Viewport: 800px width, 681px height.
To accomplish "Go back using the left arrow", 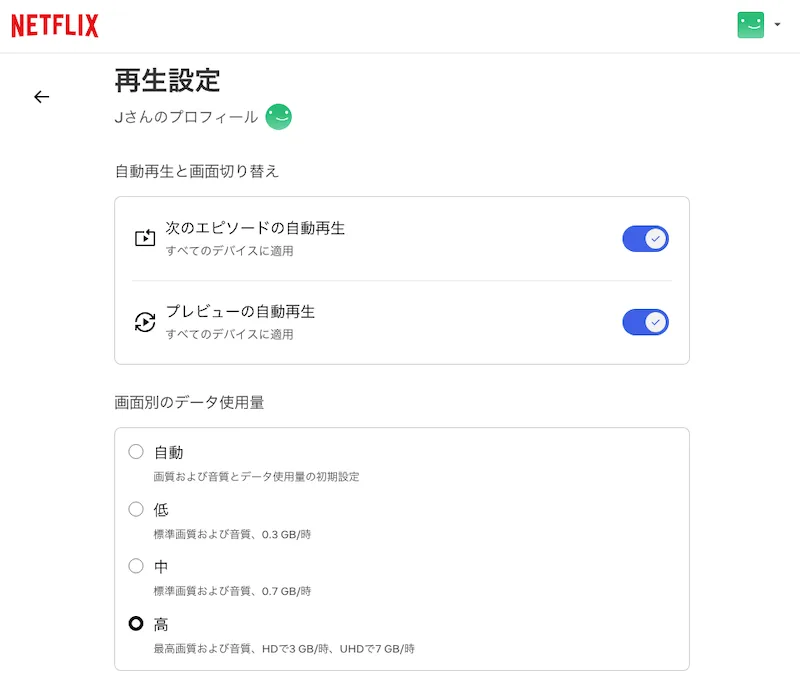I will [41, 96].
